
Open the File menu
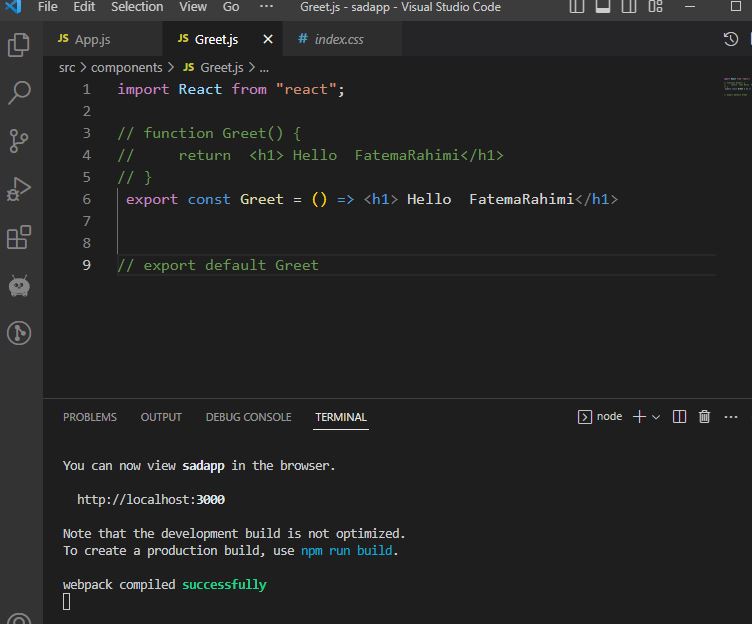47,7
